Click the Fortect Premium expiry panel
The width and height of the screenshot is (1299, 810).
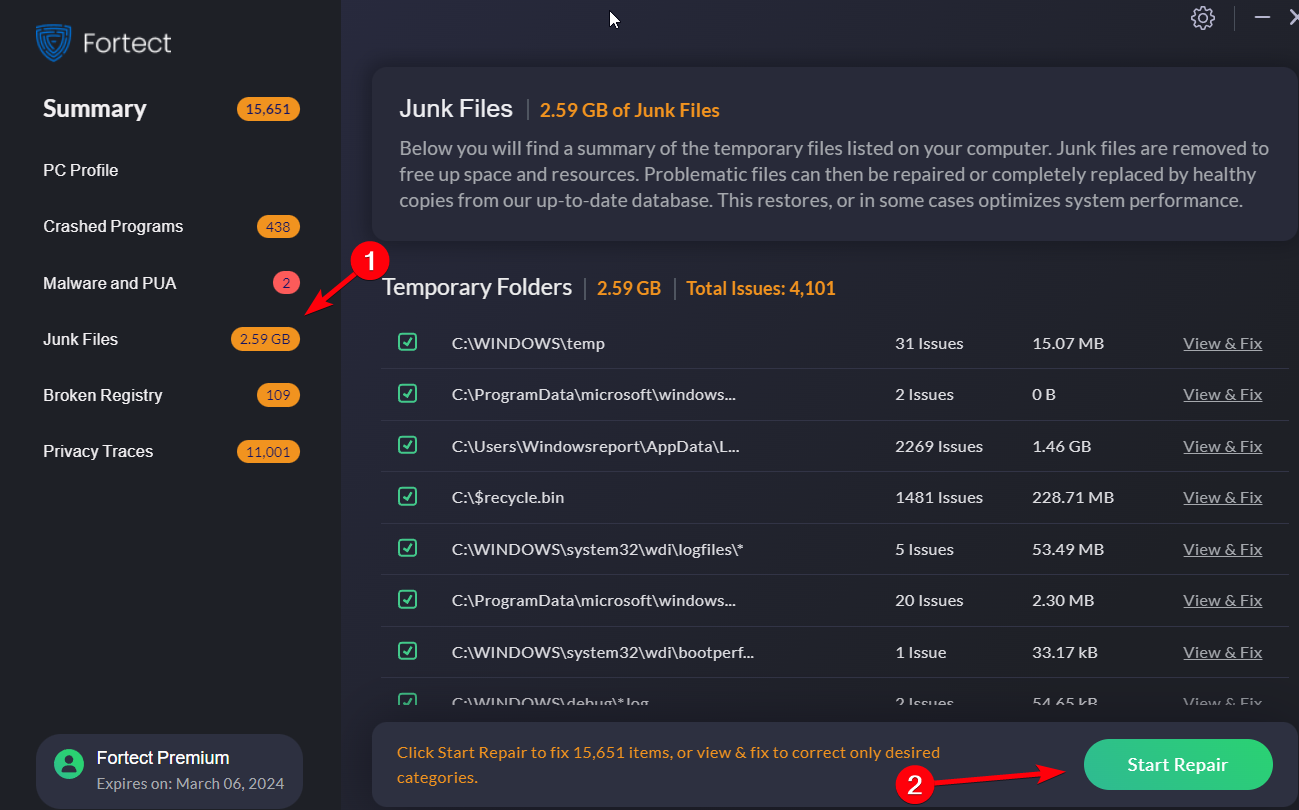[x=169, y=769]
